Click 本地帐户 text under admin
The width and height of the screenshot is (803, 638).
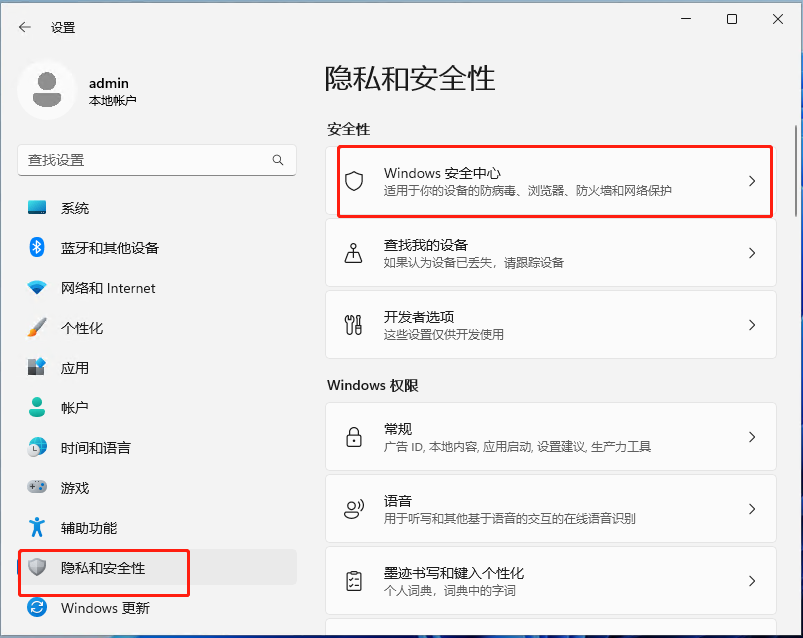pos(113,100)
